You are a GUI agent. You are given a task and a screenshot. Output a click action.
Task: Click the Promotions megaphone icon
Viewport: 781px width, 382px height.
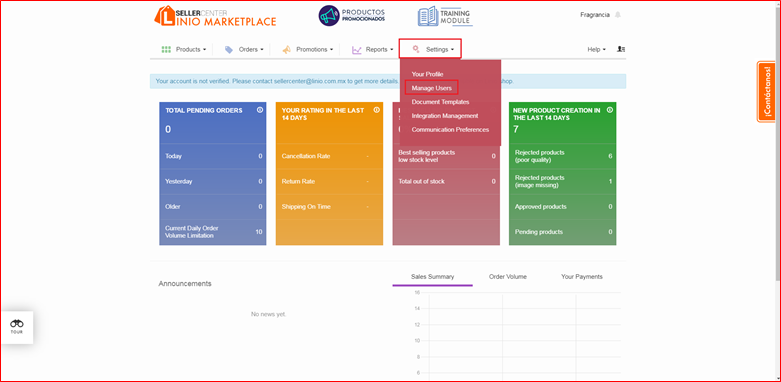[286, 49]
